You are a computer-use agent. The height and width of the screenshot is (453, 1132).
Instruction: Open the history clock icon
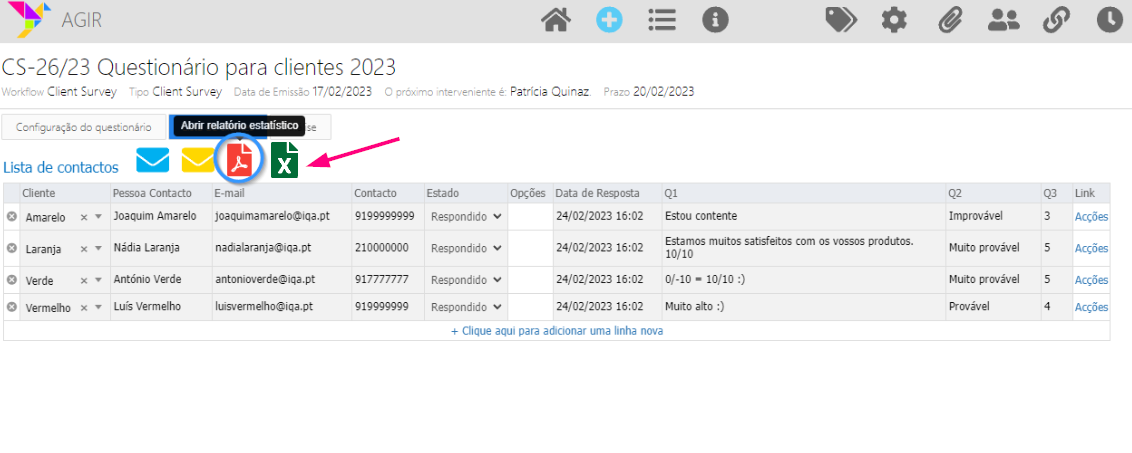1110,20
